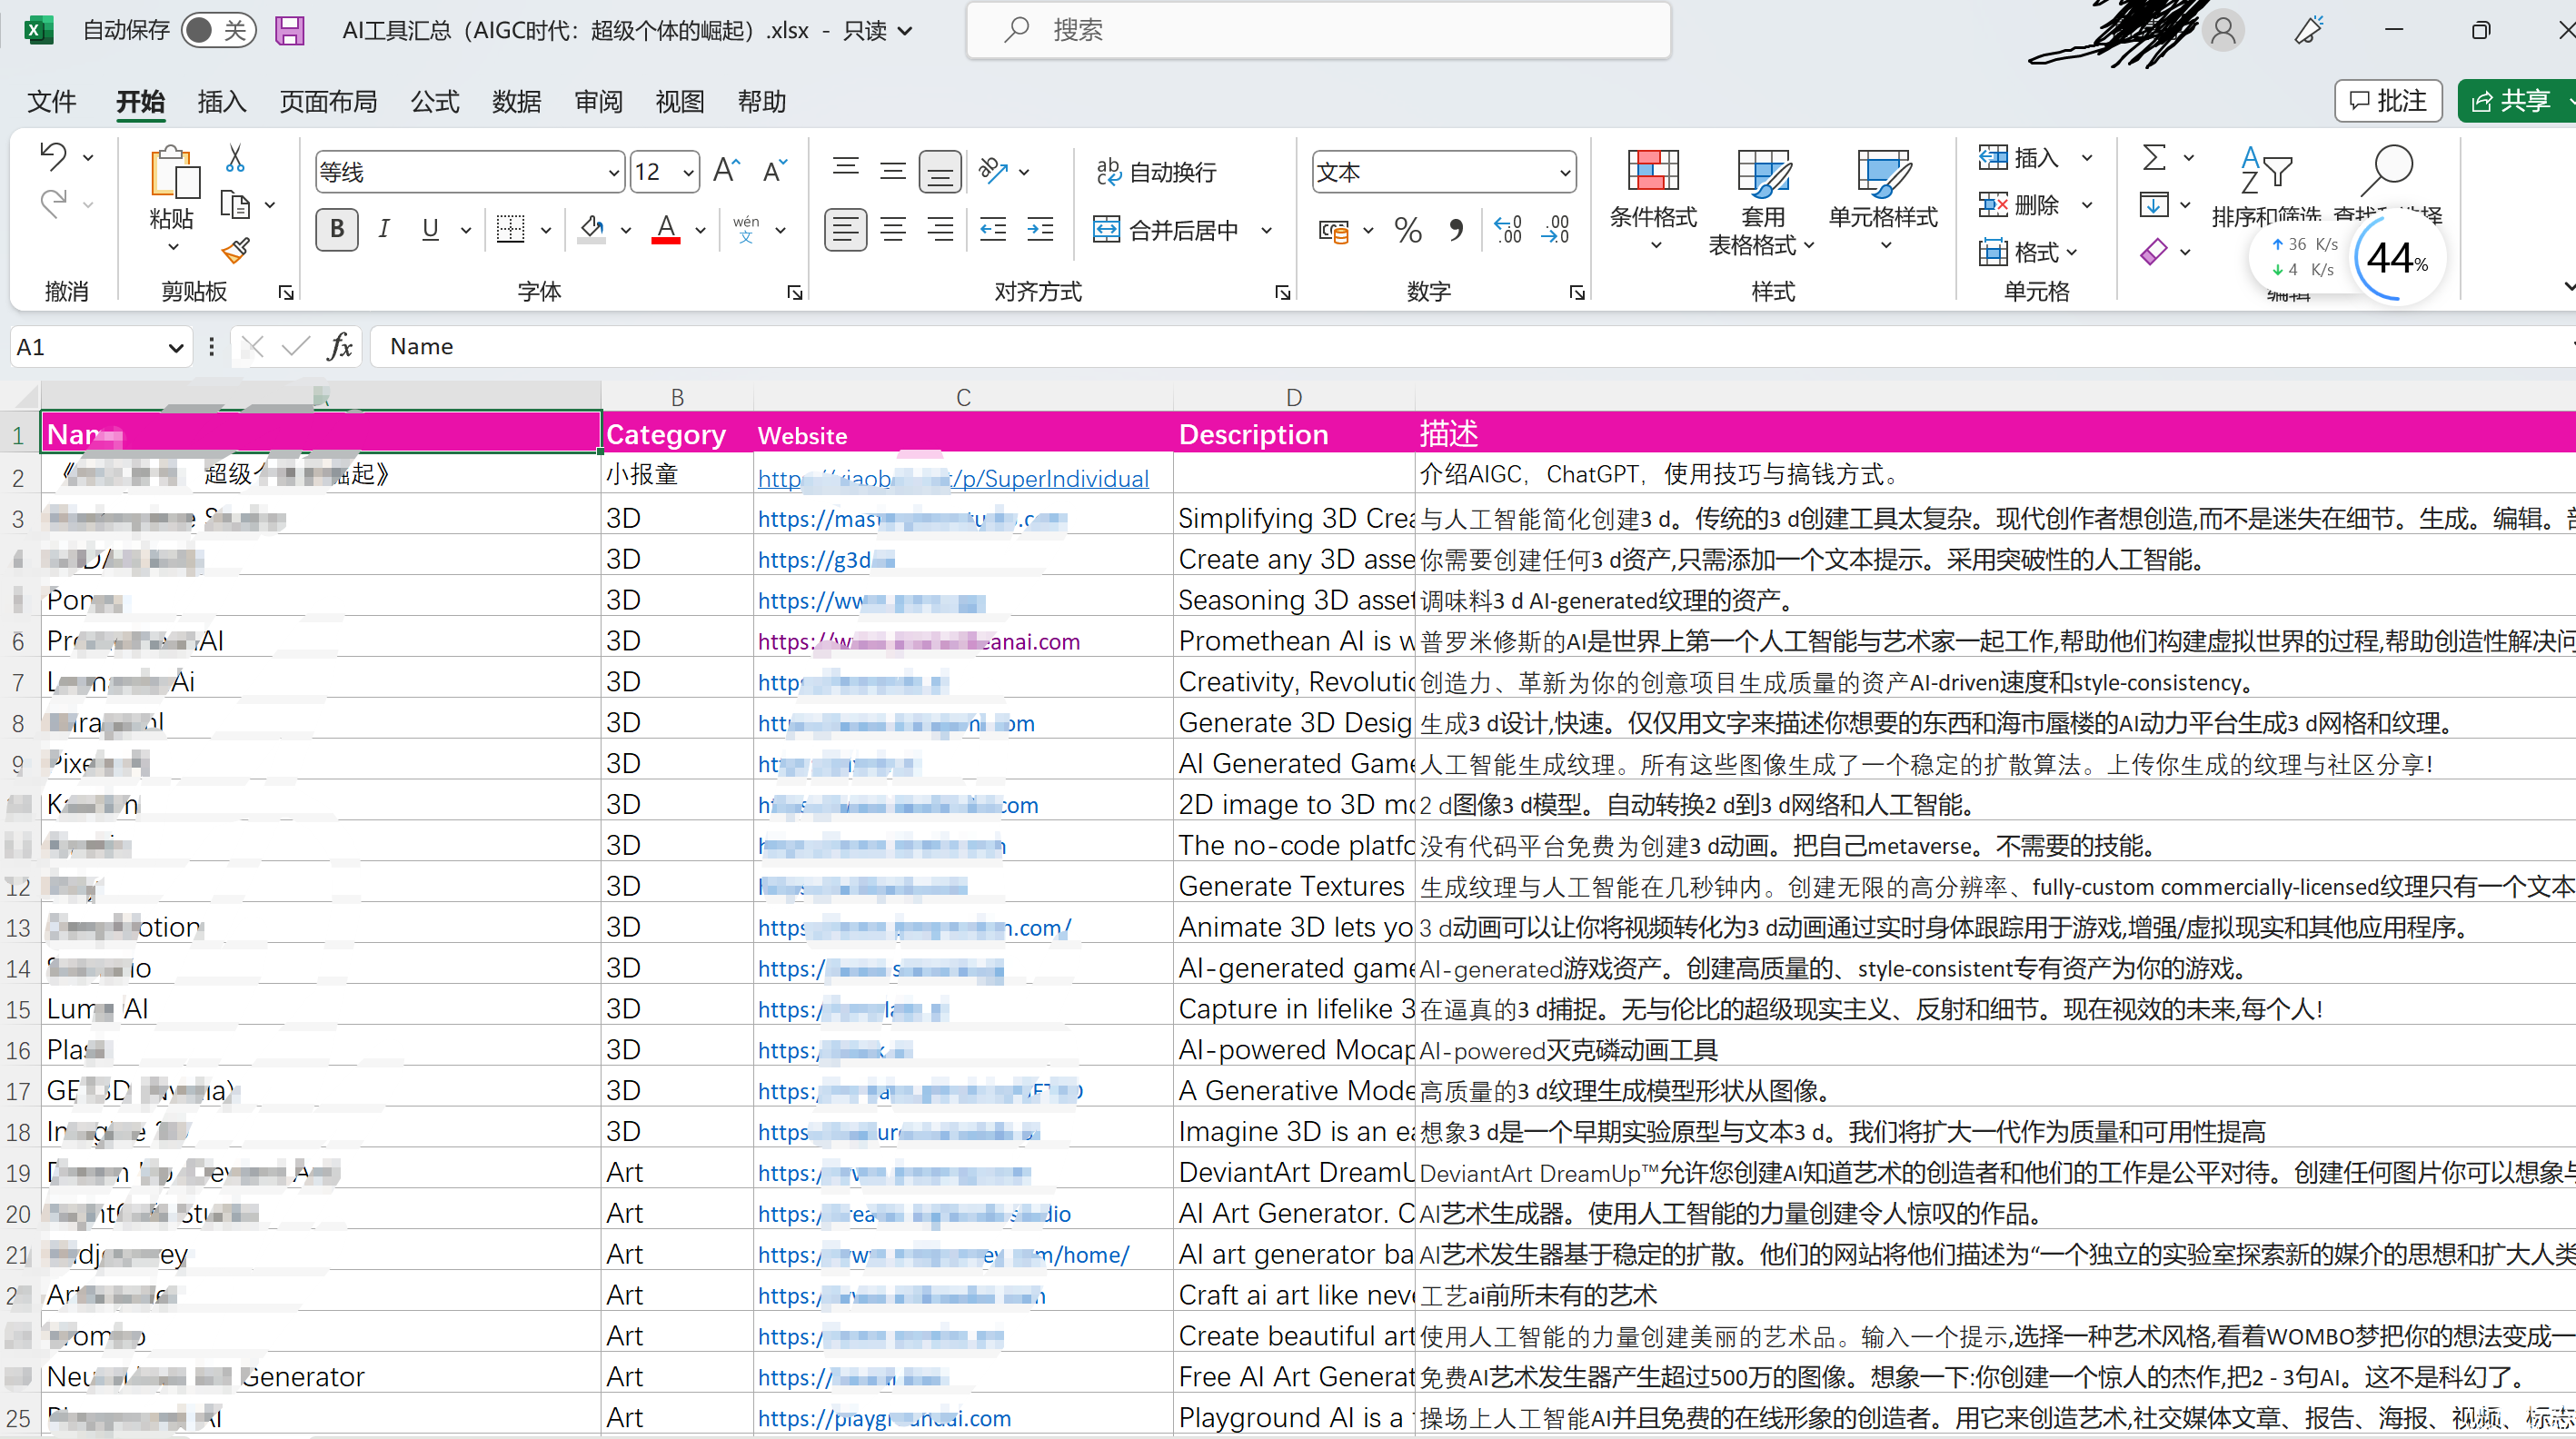Viewport: 2576px width, 1439px height.
Task: Open the 套用表格格式 table format menu
Action: 1761,200
